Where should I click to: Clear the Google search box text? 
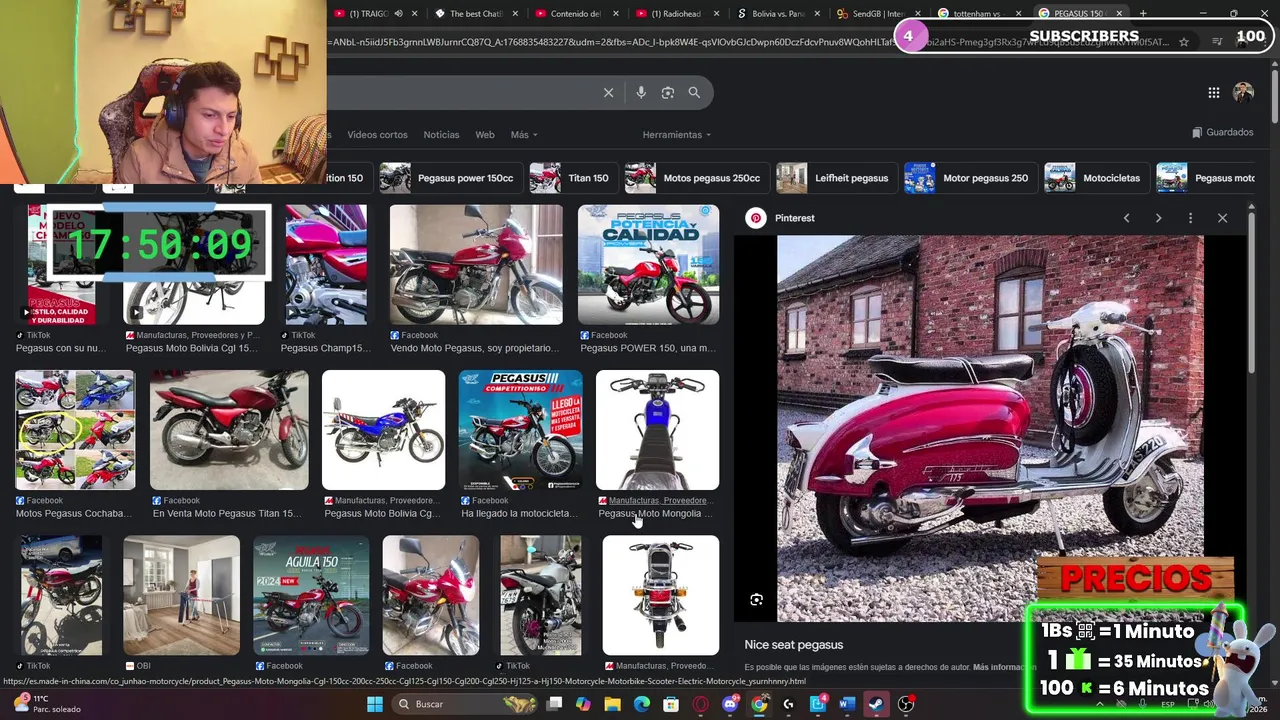point(608,92)
